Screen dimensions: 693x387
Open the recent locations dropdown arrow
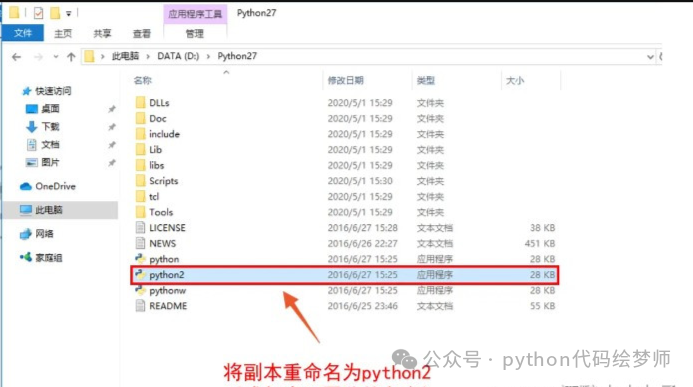(56, 57)
